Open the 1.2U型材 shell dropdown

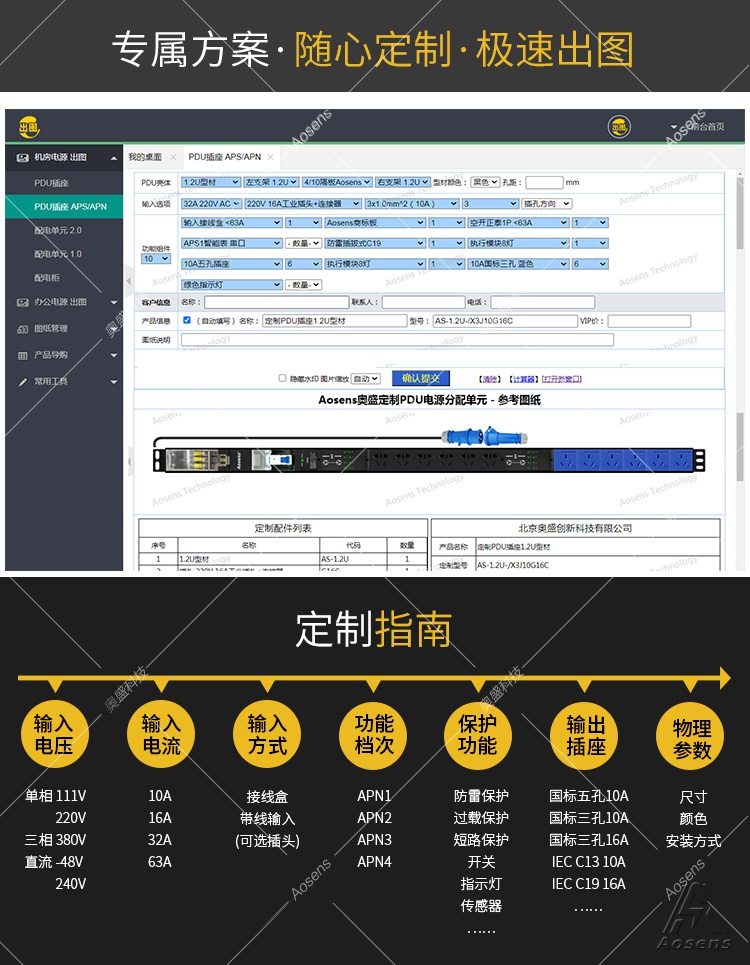point(210,182)
